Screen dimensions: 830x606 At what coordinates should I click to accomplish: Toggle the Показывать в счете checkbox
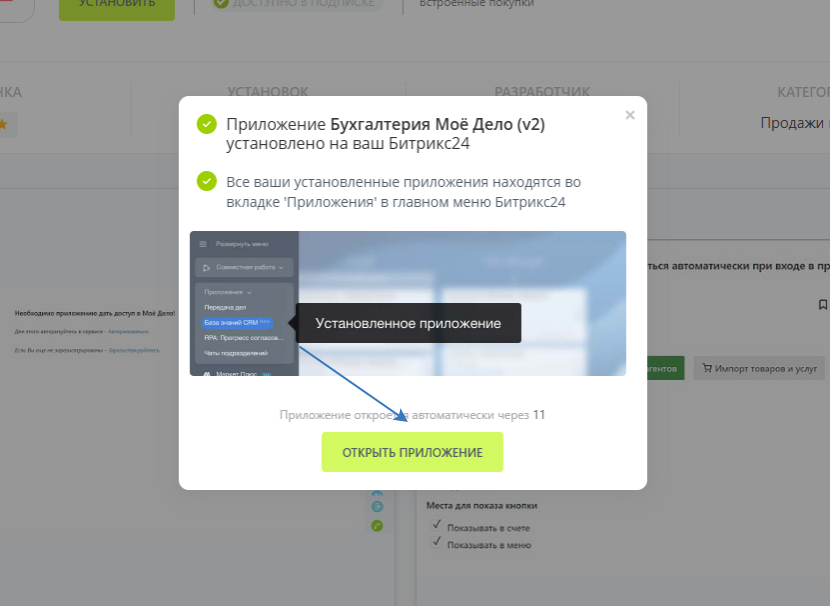pyautogui.click(x=437, y=524)
